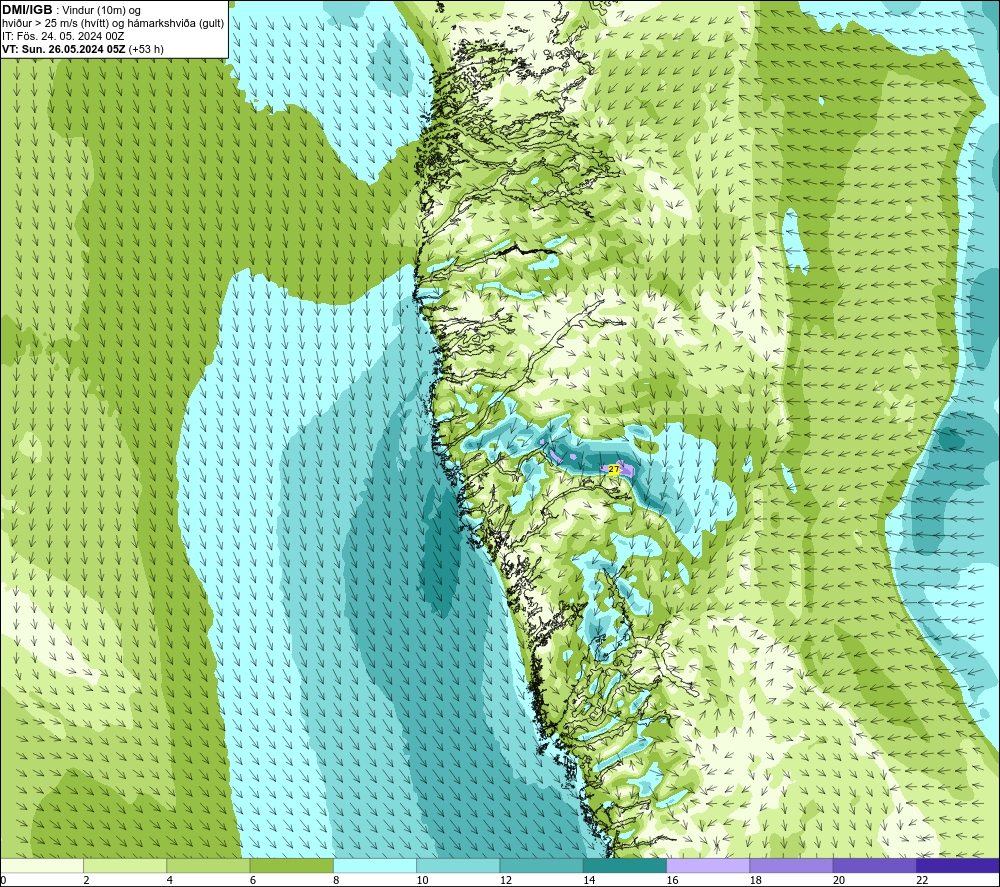Click the 12–14 m/s teal legend band
The height and width of the screenshot is (887, 1000).
(x=541, y=865)
